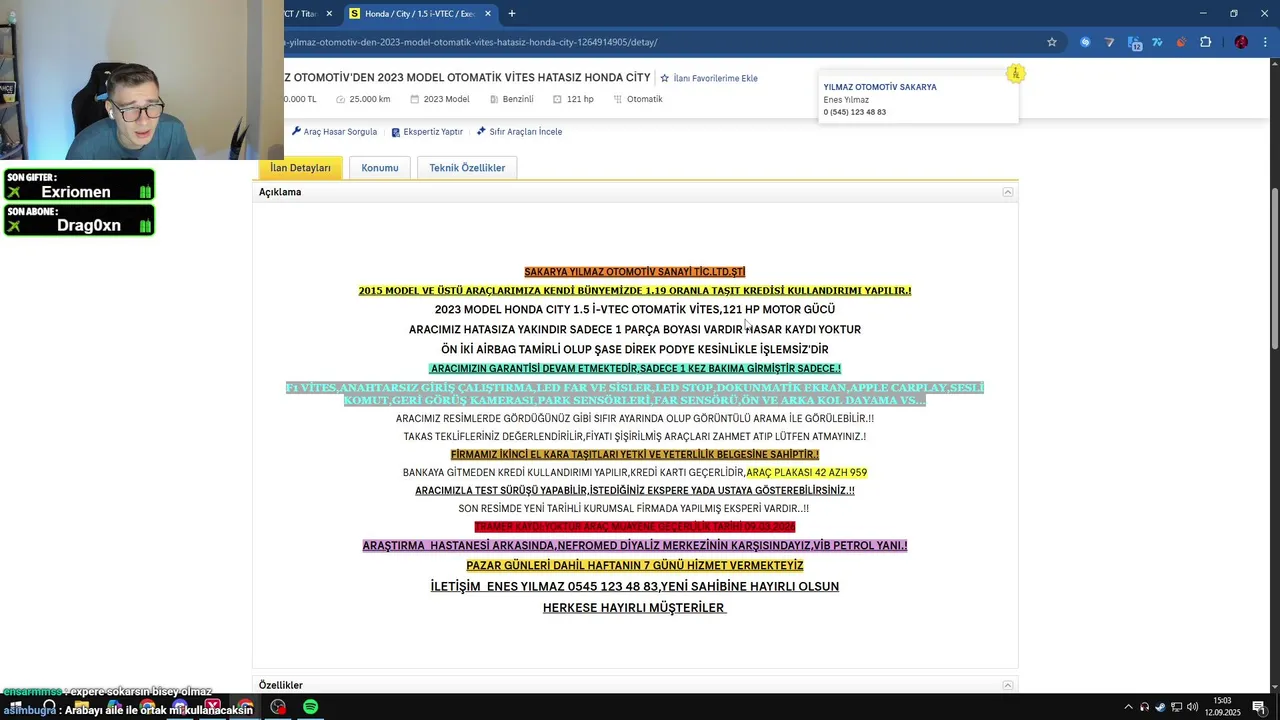Click the Otomatik transmission spec text

click(x=645, y=99)
